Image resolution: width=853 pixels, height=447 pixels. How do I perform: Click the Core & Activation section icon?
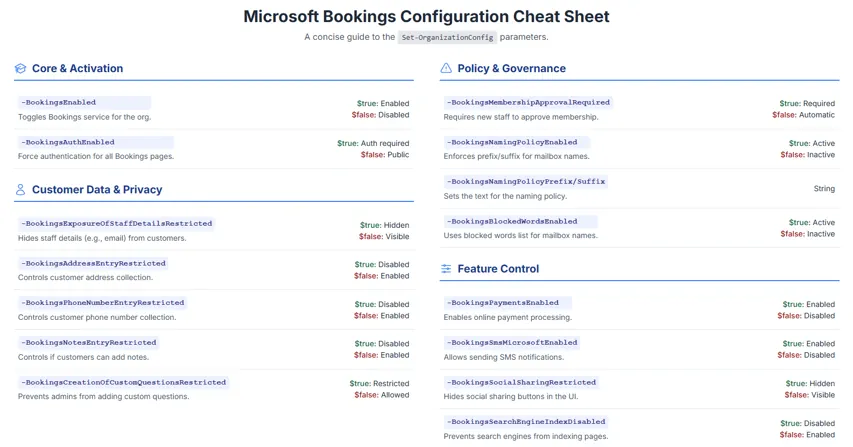coord(21,69)
